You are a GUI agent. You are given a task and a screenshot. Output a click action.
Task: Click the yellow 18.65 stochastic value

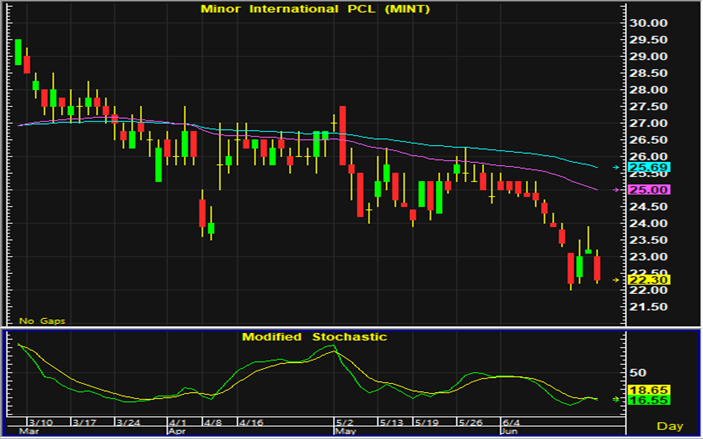[x=649, y=390]
